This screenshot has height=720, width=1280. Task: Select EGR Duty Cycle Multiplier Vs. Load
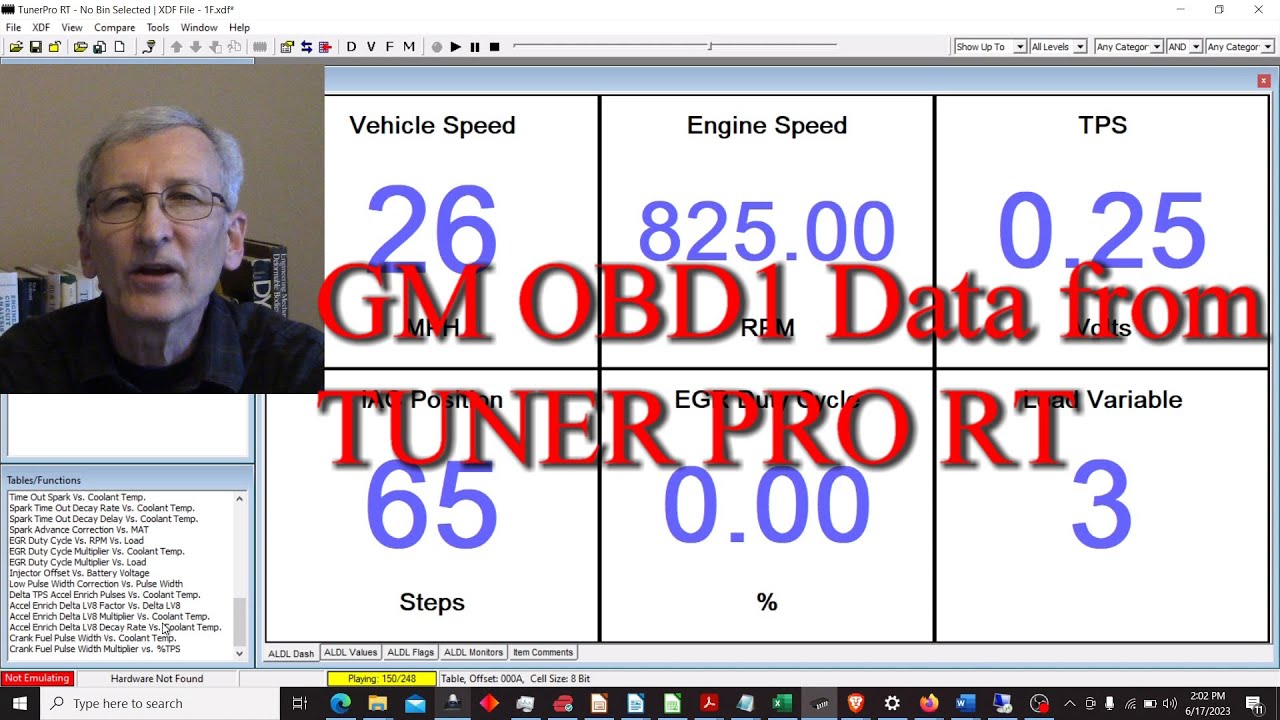click(x=77, y=562)
